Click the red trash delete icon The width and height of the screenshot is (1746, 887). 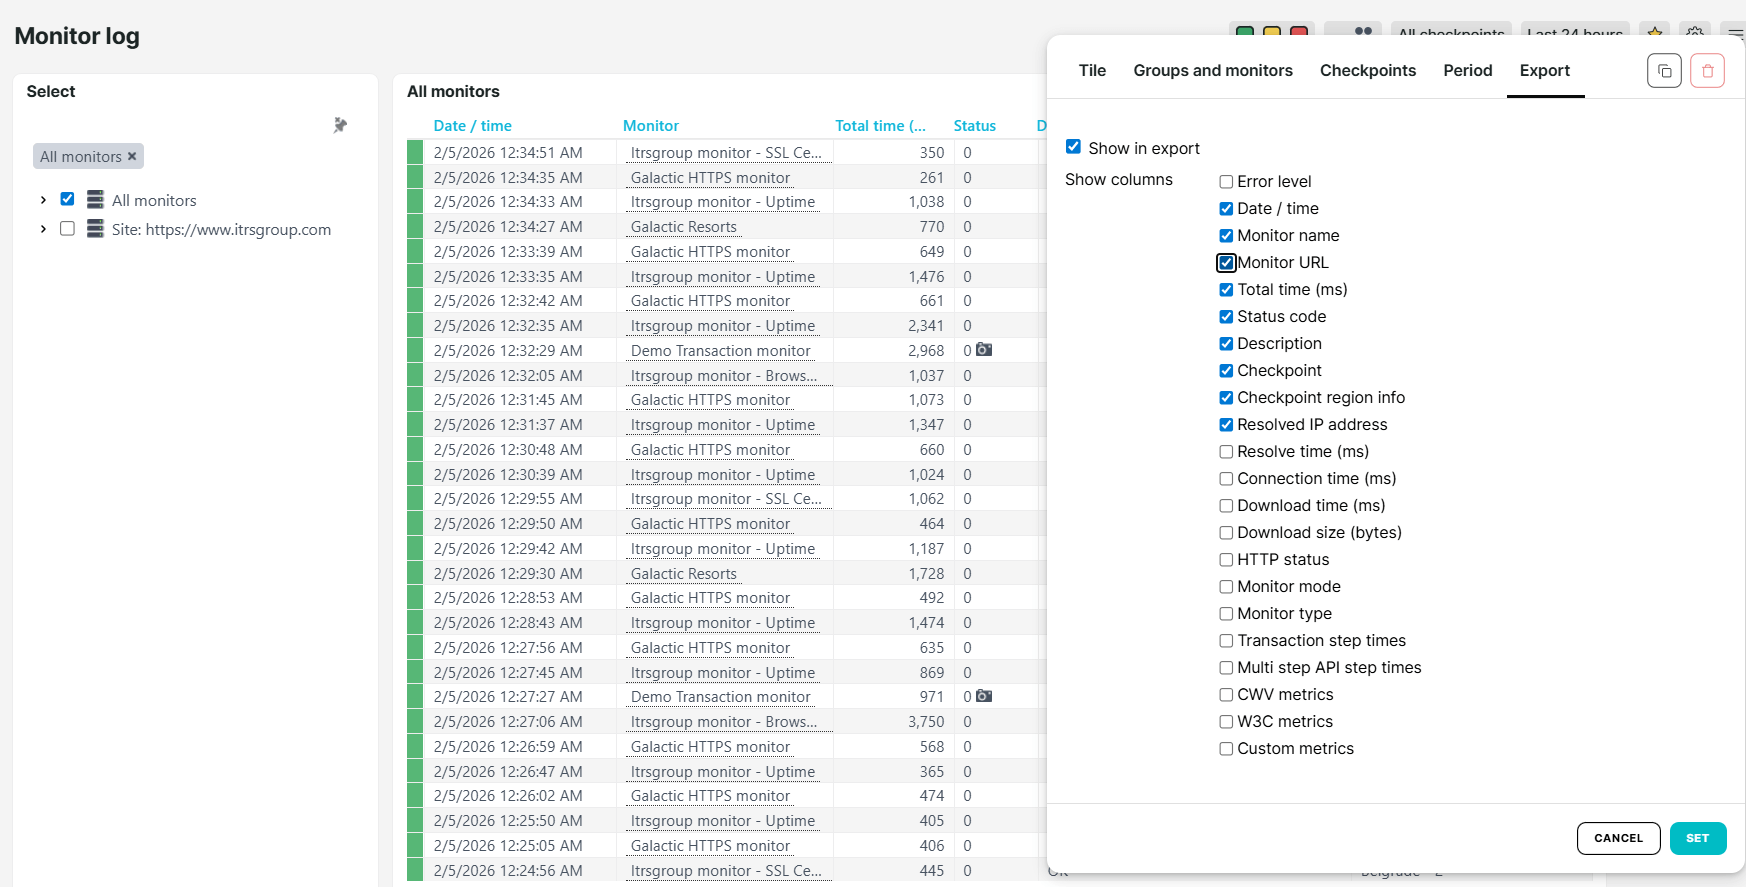click(1707, 71)
